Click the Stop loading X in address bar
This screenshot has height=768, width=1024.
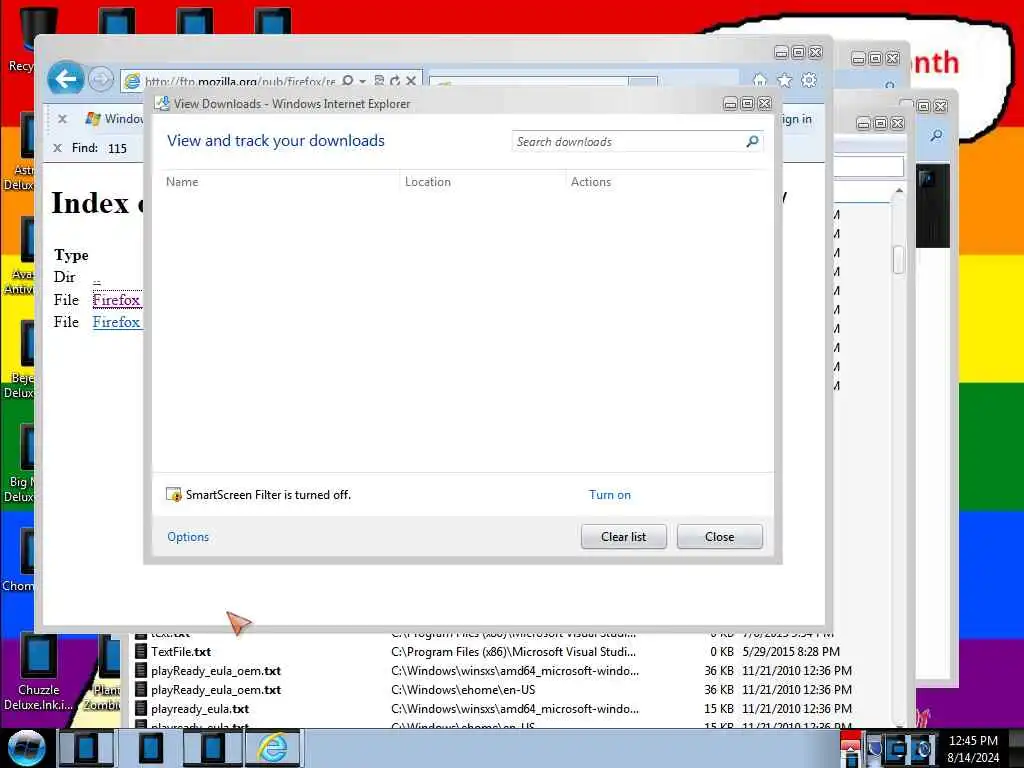pyautogui.click(x=411, y=80)
